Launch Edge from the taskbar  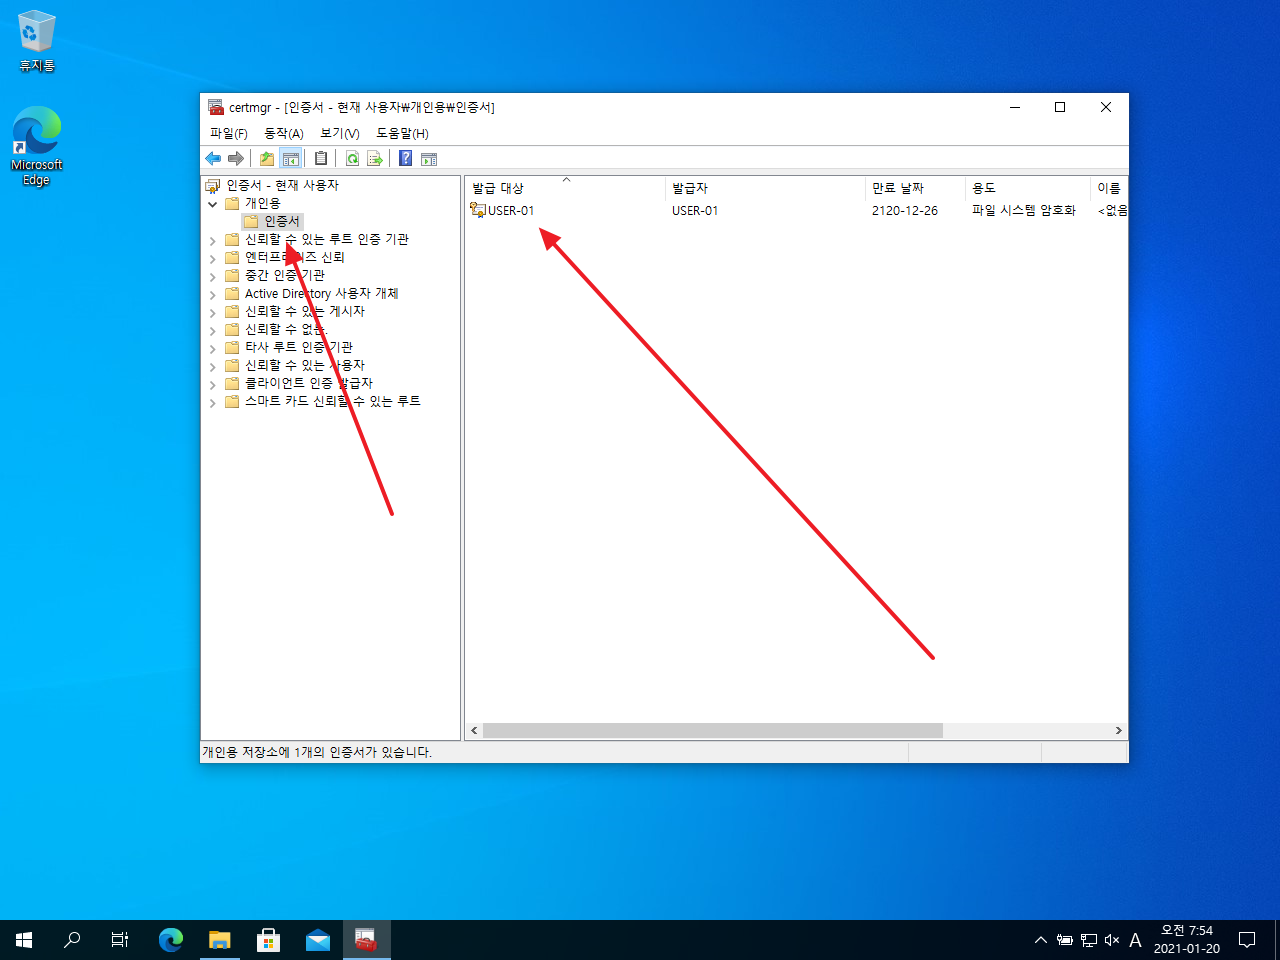[x=171, y=940]
